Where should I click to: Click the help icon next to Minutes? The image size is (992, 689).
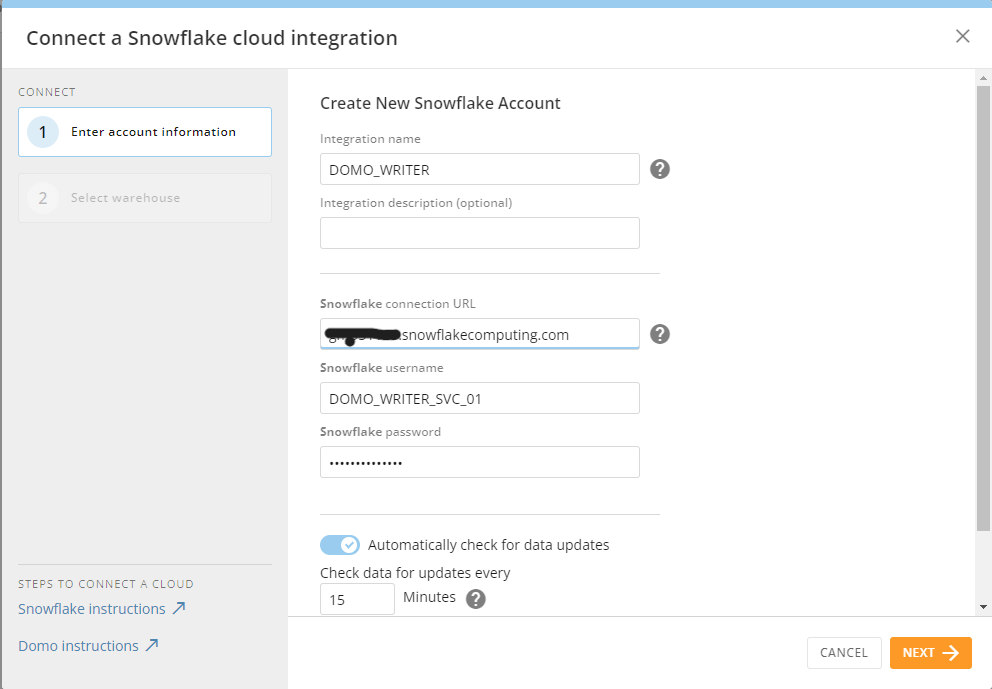(x=476, y=599)
